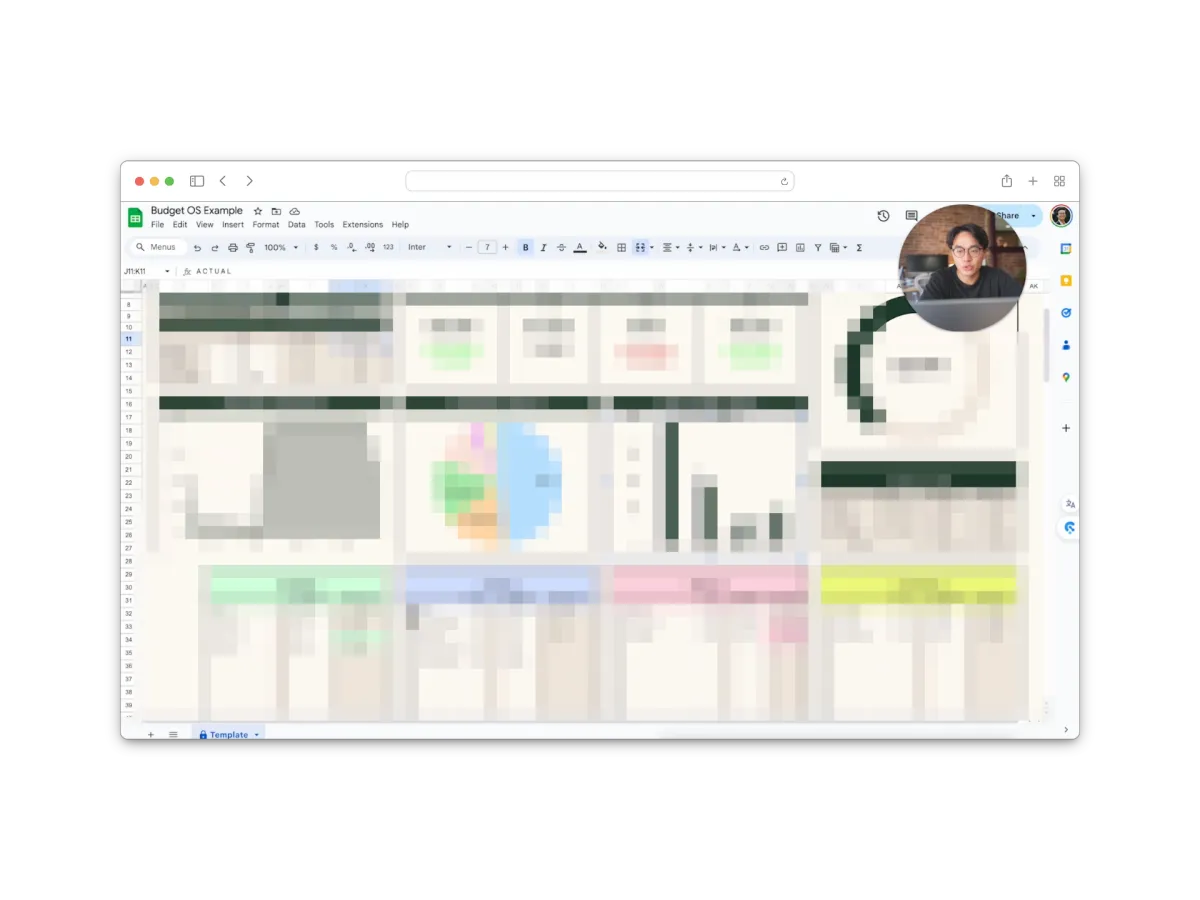This screenshot has width=1200, height=900.
Task: Open Template sheet tab menu arrow
Action: click(256, 735)
